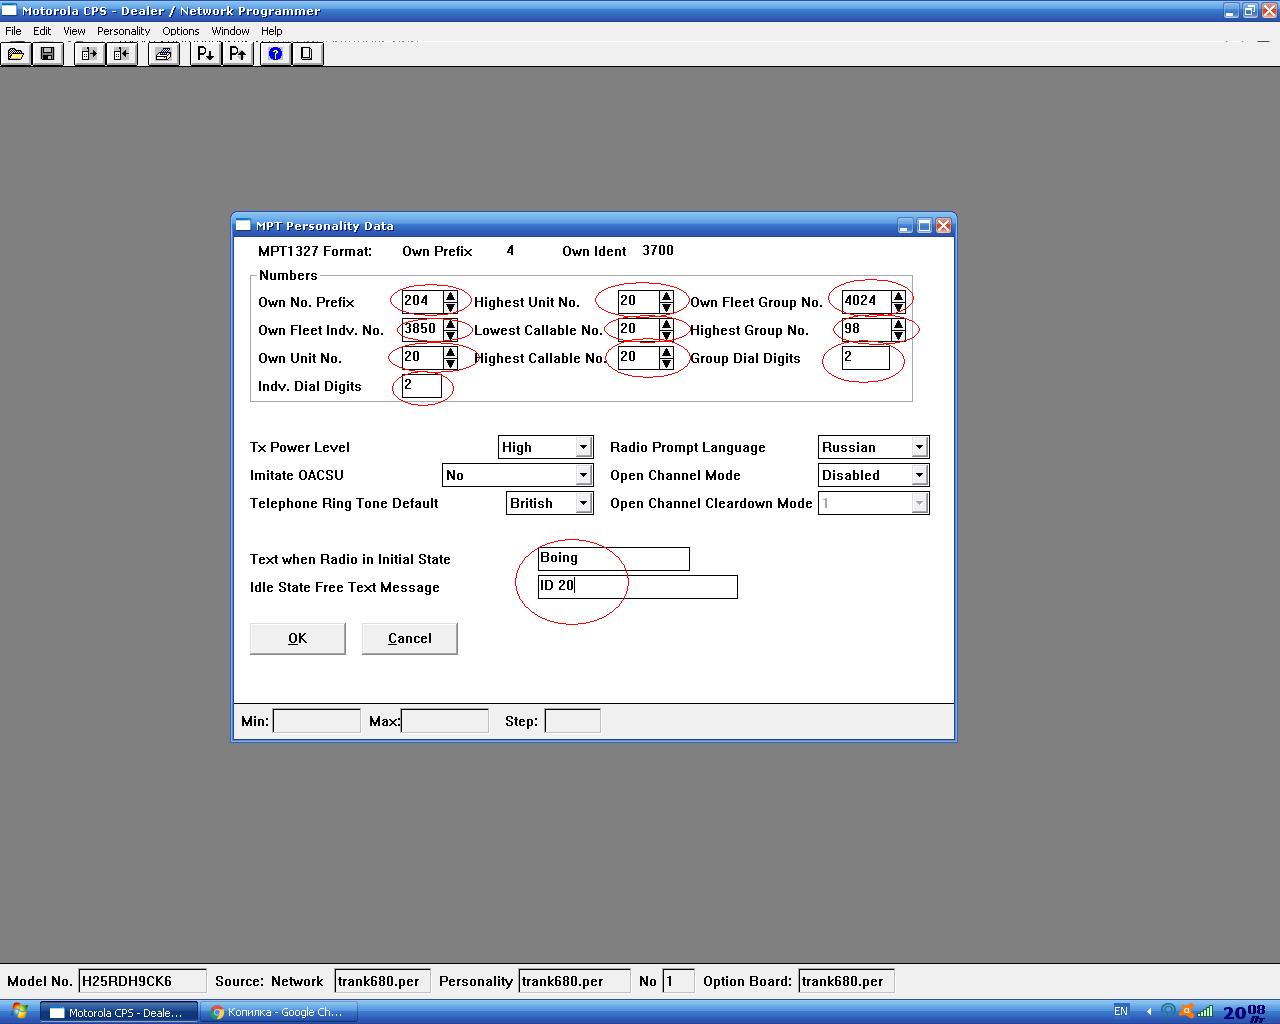Decrease the Highest Callable No. value
Screen dimensions: 1280x1024
coord(666,363)
